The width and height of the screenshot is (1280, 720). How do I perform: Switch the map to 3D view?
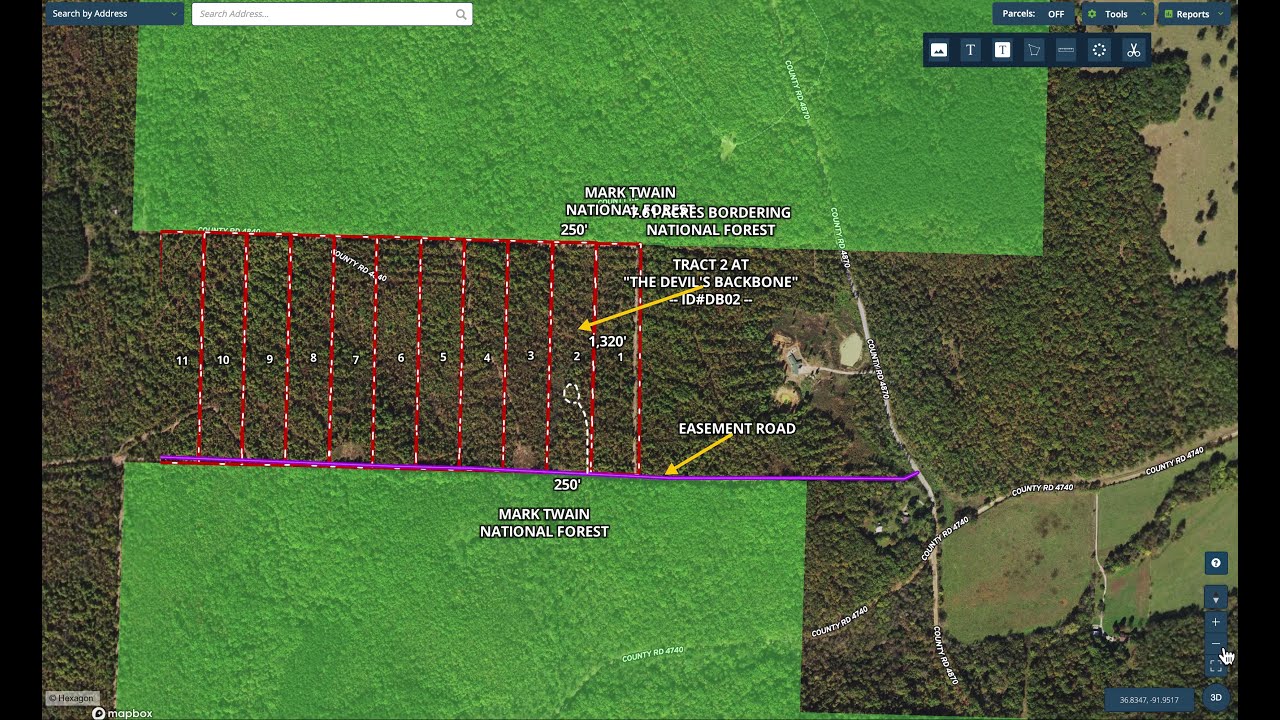(x=1216, y=698)
